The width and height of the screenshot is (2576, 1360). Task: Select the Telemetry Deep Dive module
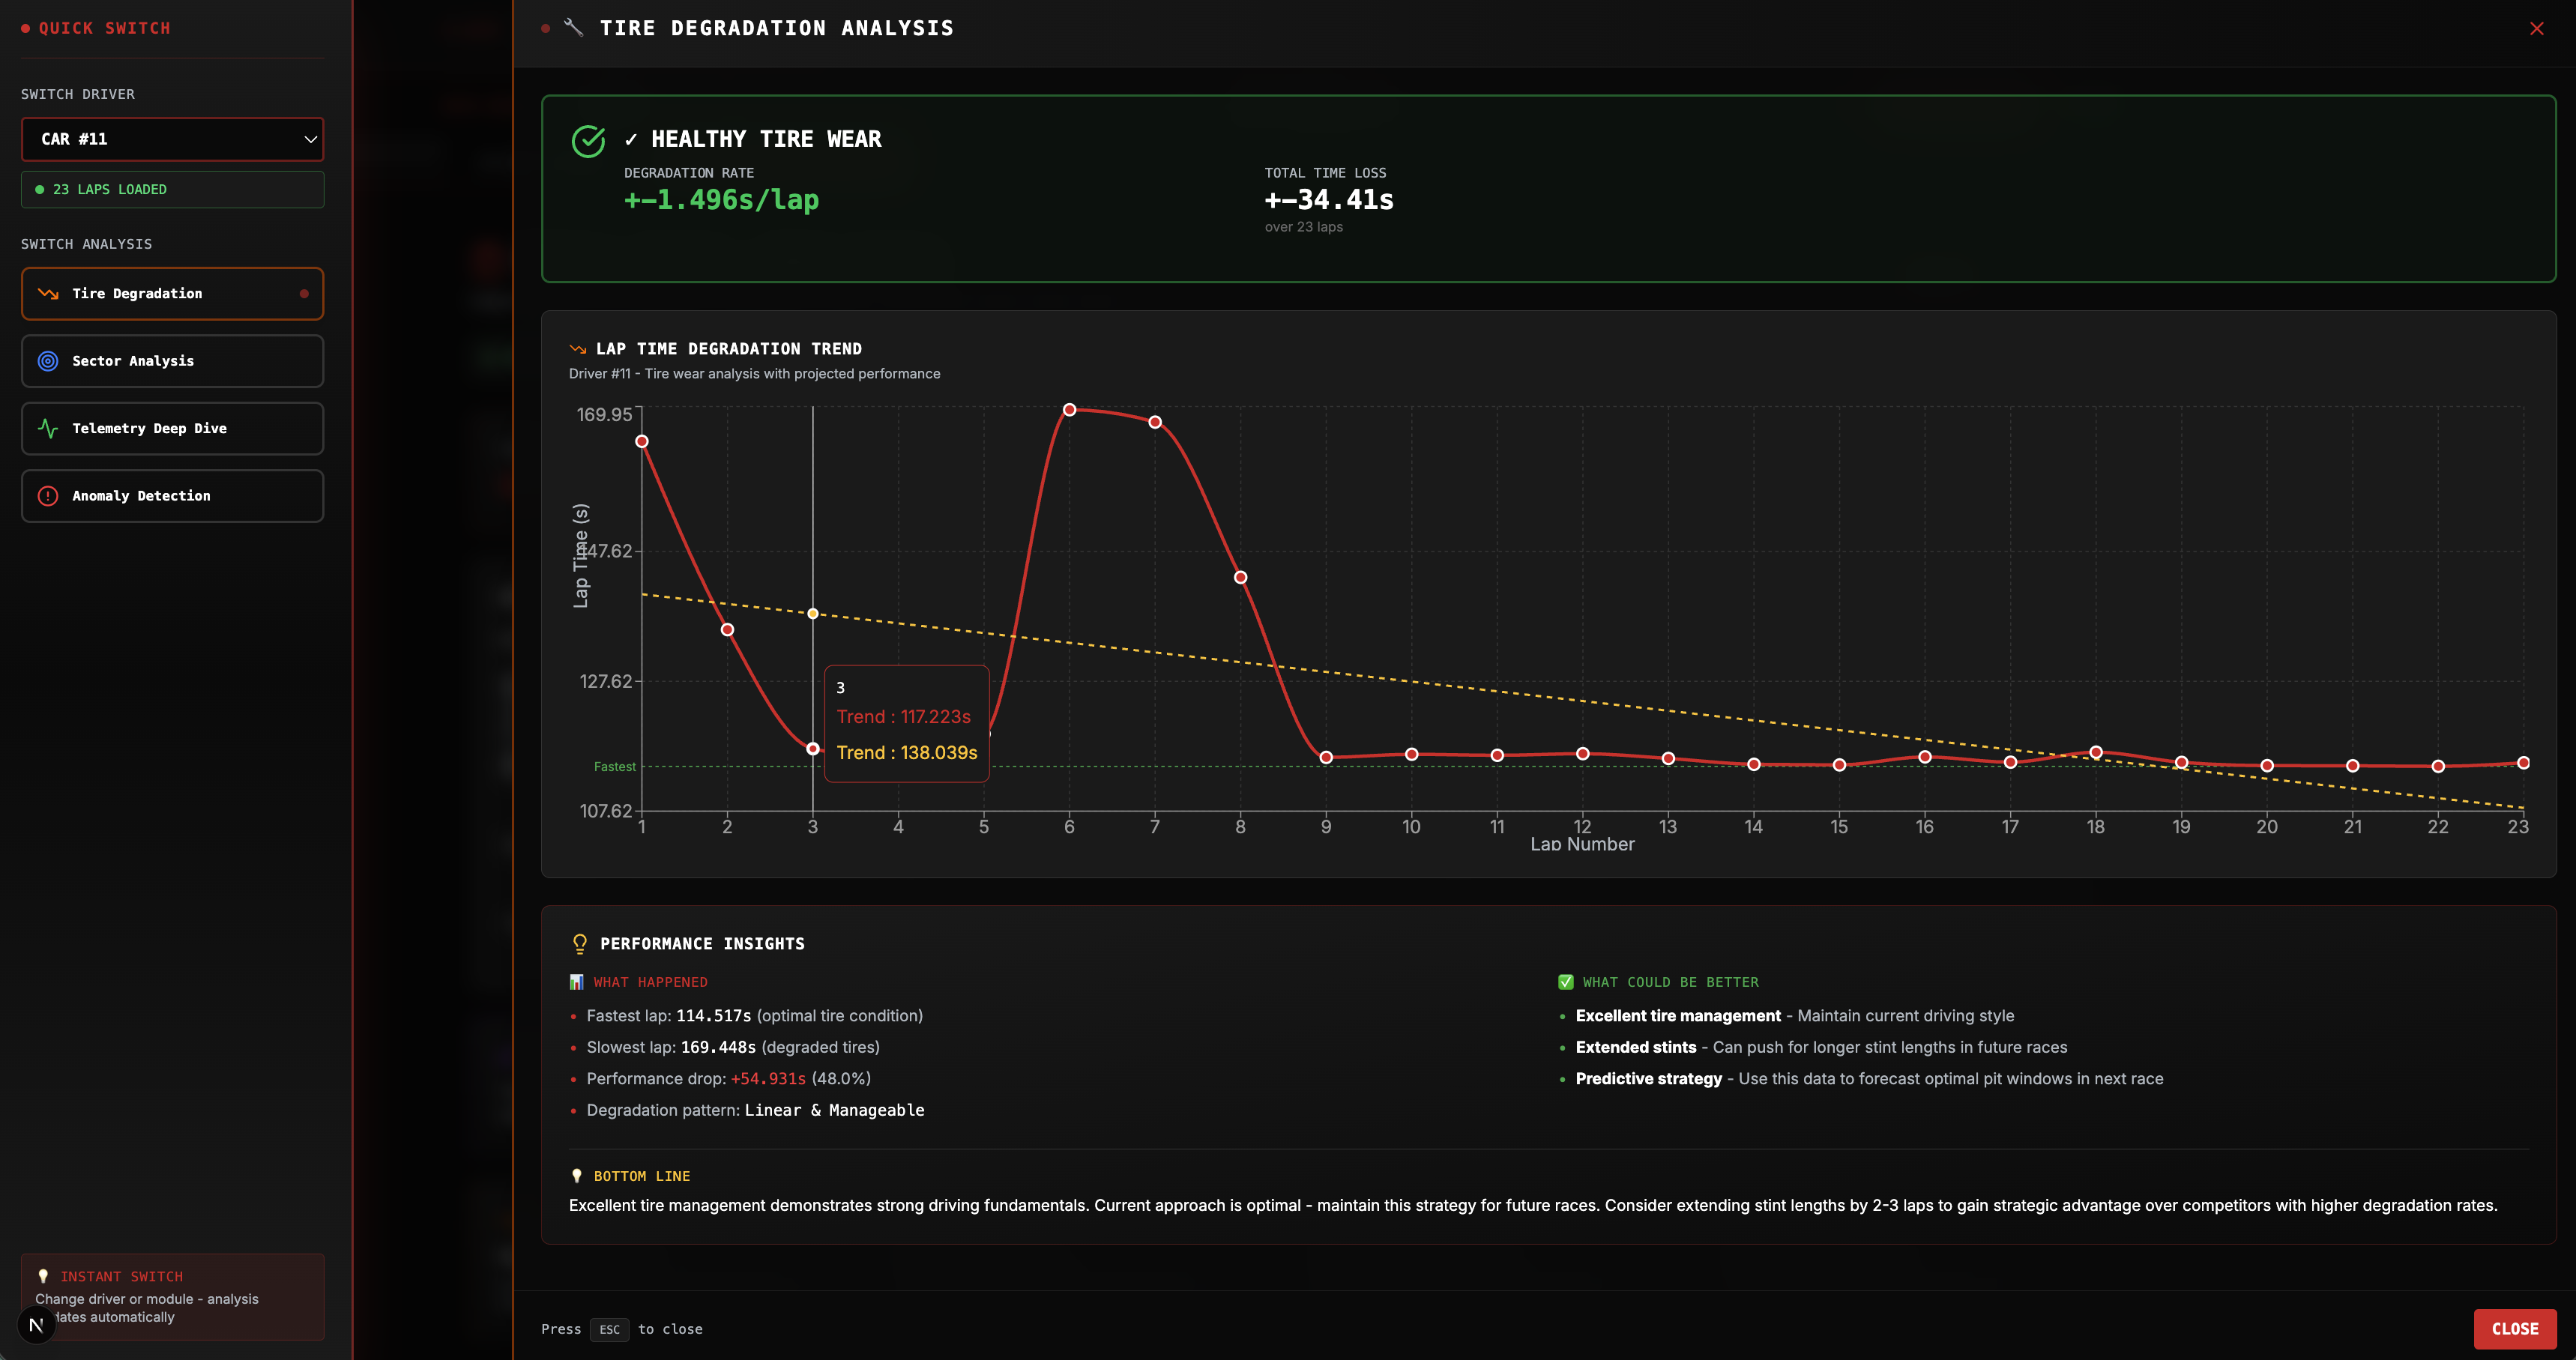coord(172,429)
